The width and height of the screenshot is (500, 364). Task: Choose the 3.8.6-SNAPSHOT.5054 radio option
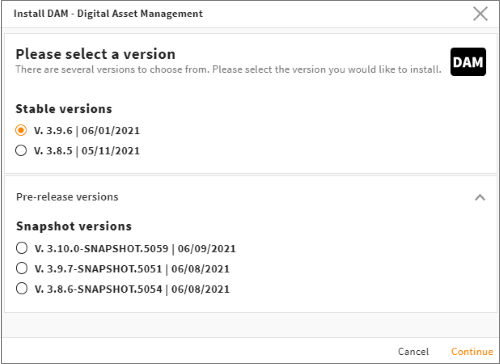22,289
